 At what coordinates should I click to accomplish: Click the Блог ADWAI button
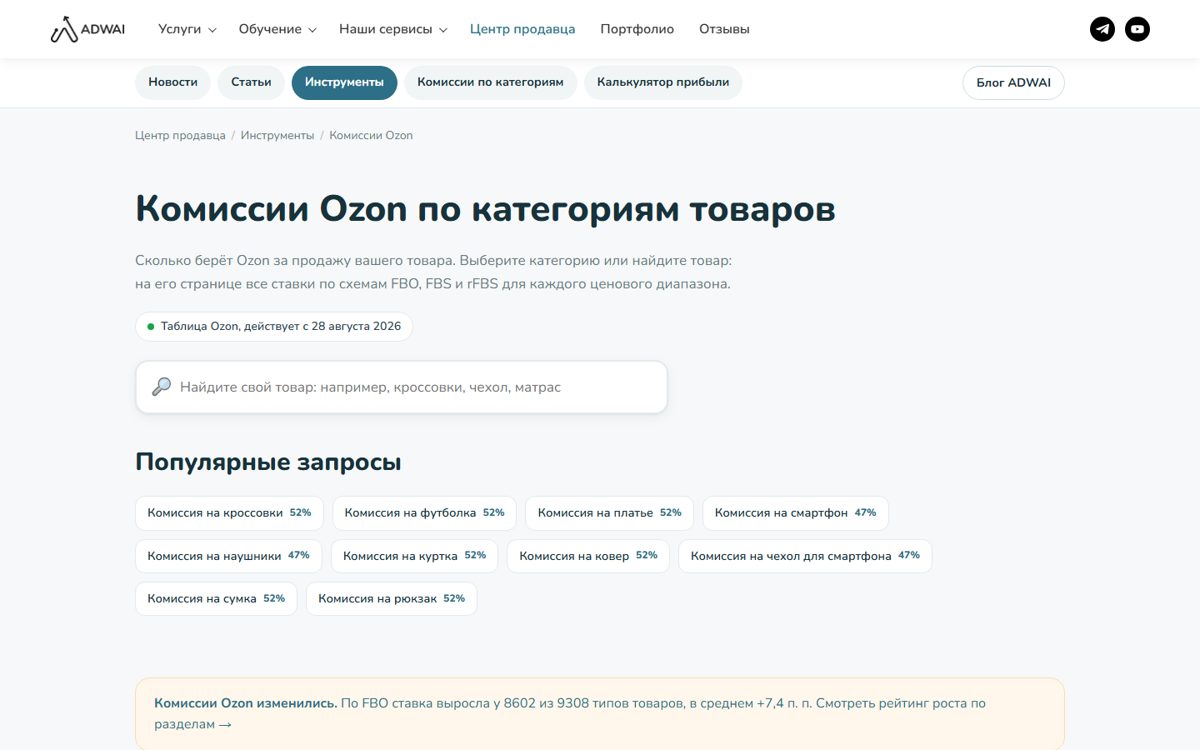tap(1013, 83)
